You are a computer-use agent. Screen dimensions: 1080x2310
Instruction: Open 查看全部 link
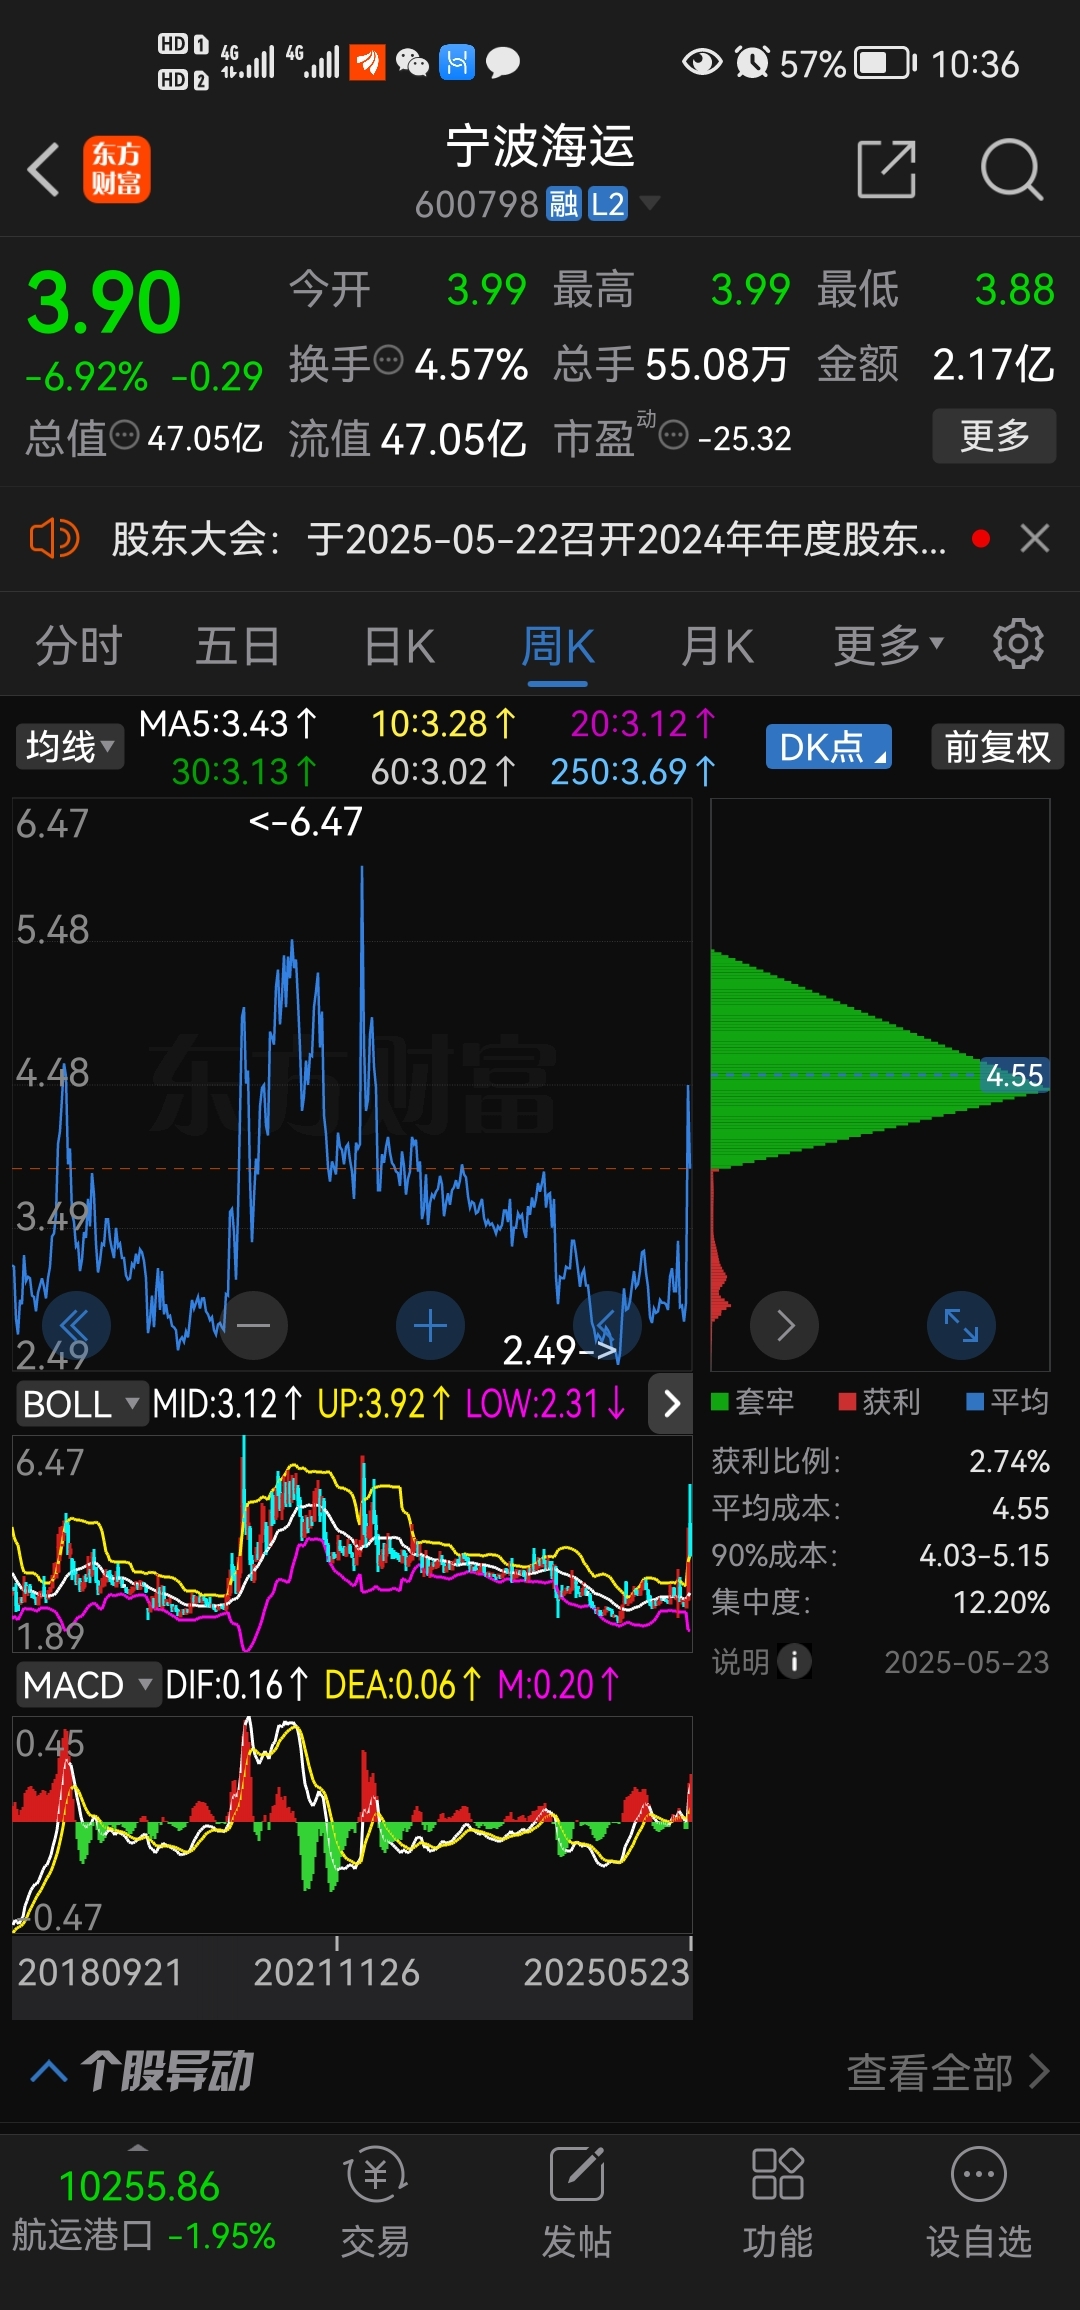point(948,2072)
